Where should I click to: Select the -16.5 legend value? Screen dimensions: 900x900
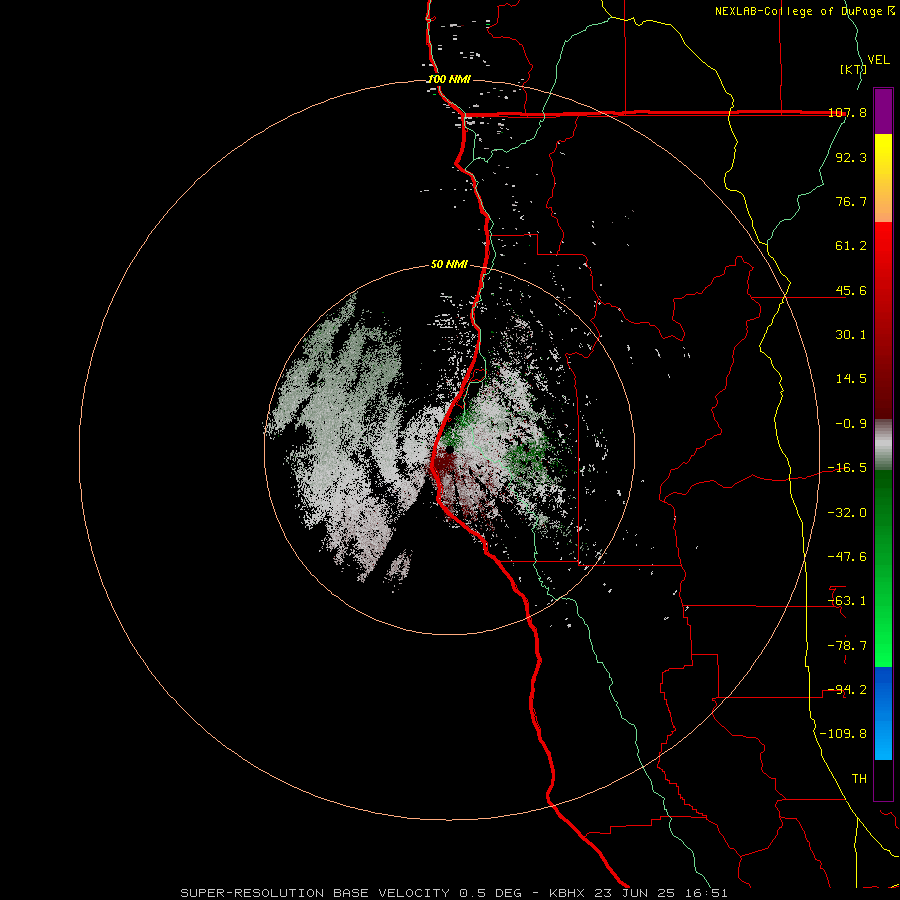[847, 468]
